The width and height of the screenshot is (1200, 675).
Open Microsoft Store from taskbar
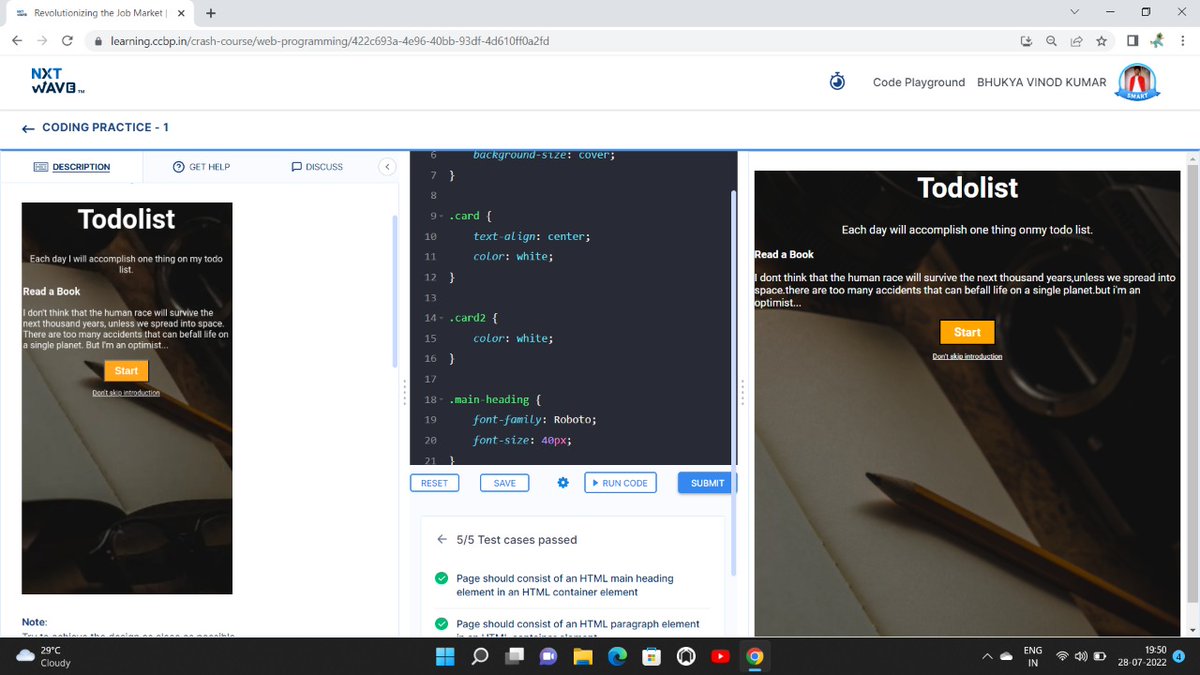point(652,656)
